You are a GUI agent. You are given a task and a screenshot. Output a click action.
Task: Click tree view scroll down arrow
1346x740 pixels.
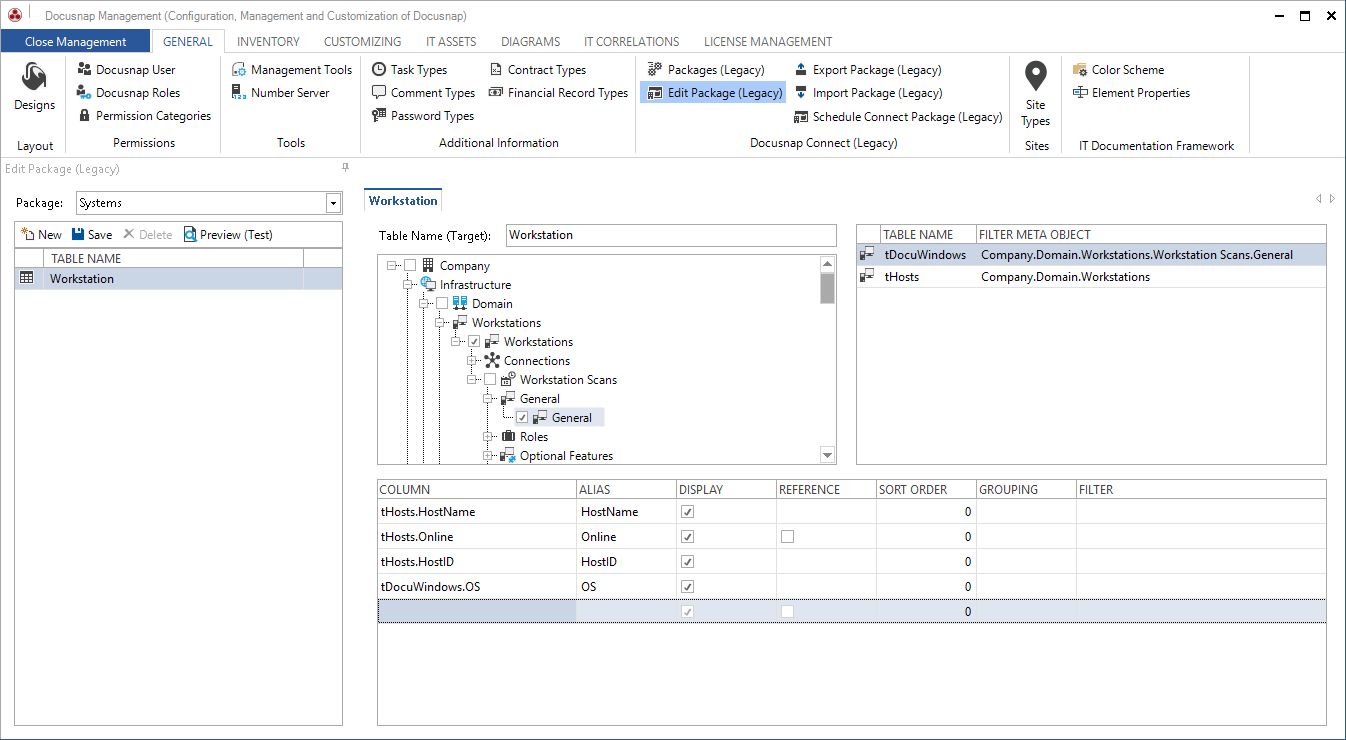828,456
